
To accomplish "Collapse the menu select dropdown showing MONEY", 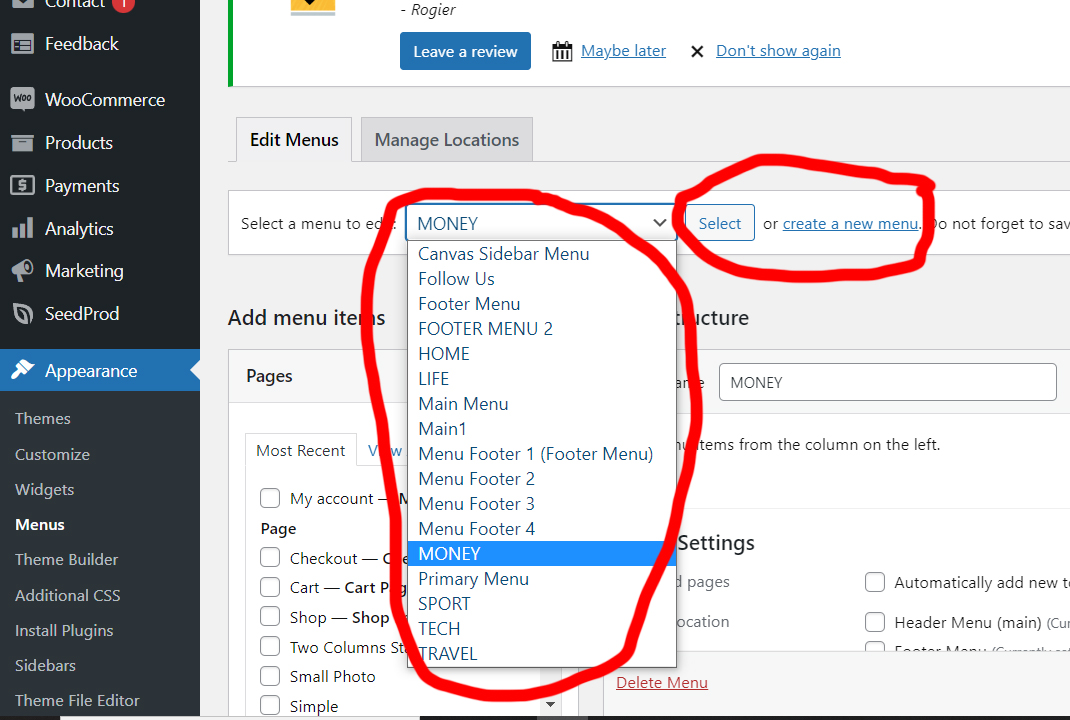I will 540,222.
